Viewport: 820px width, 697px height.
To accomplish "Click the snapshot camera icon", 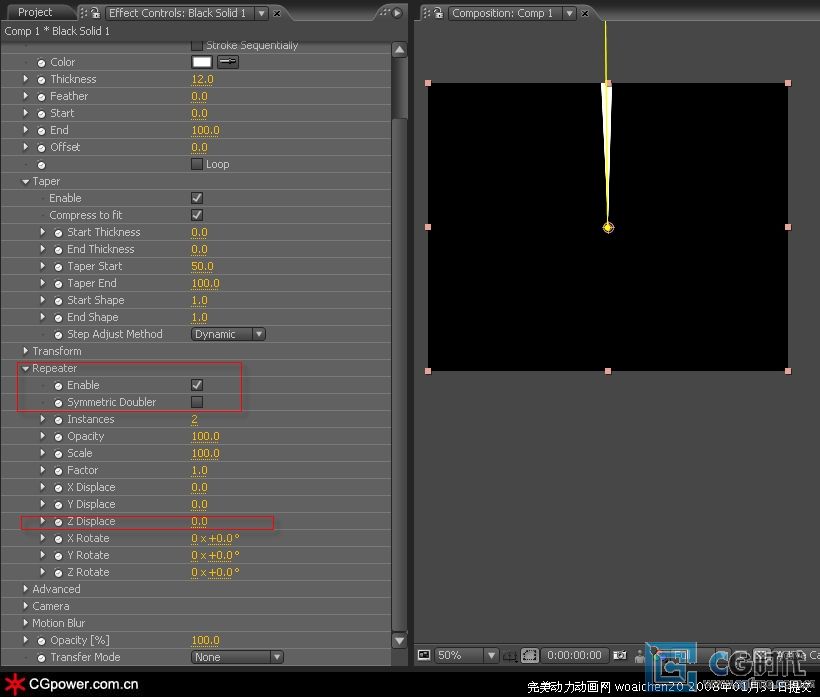I will (x=620, y=655).
